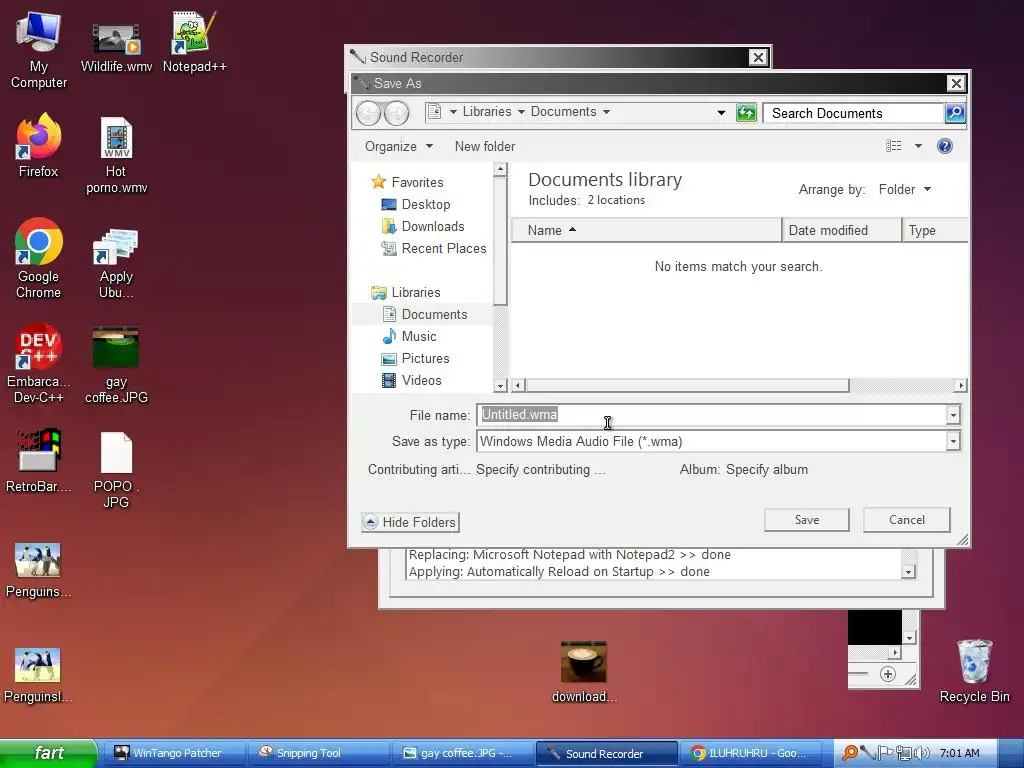The width and height of the screenshot is (1024, 768).
Task: Click the File name text field
Action: click(712, 415)
